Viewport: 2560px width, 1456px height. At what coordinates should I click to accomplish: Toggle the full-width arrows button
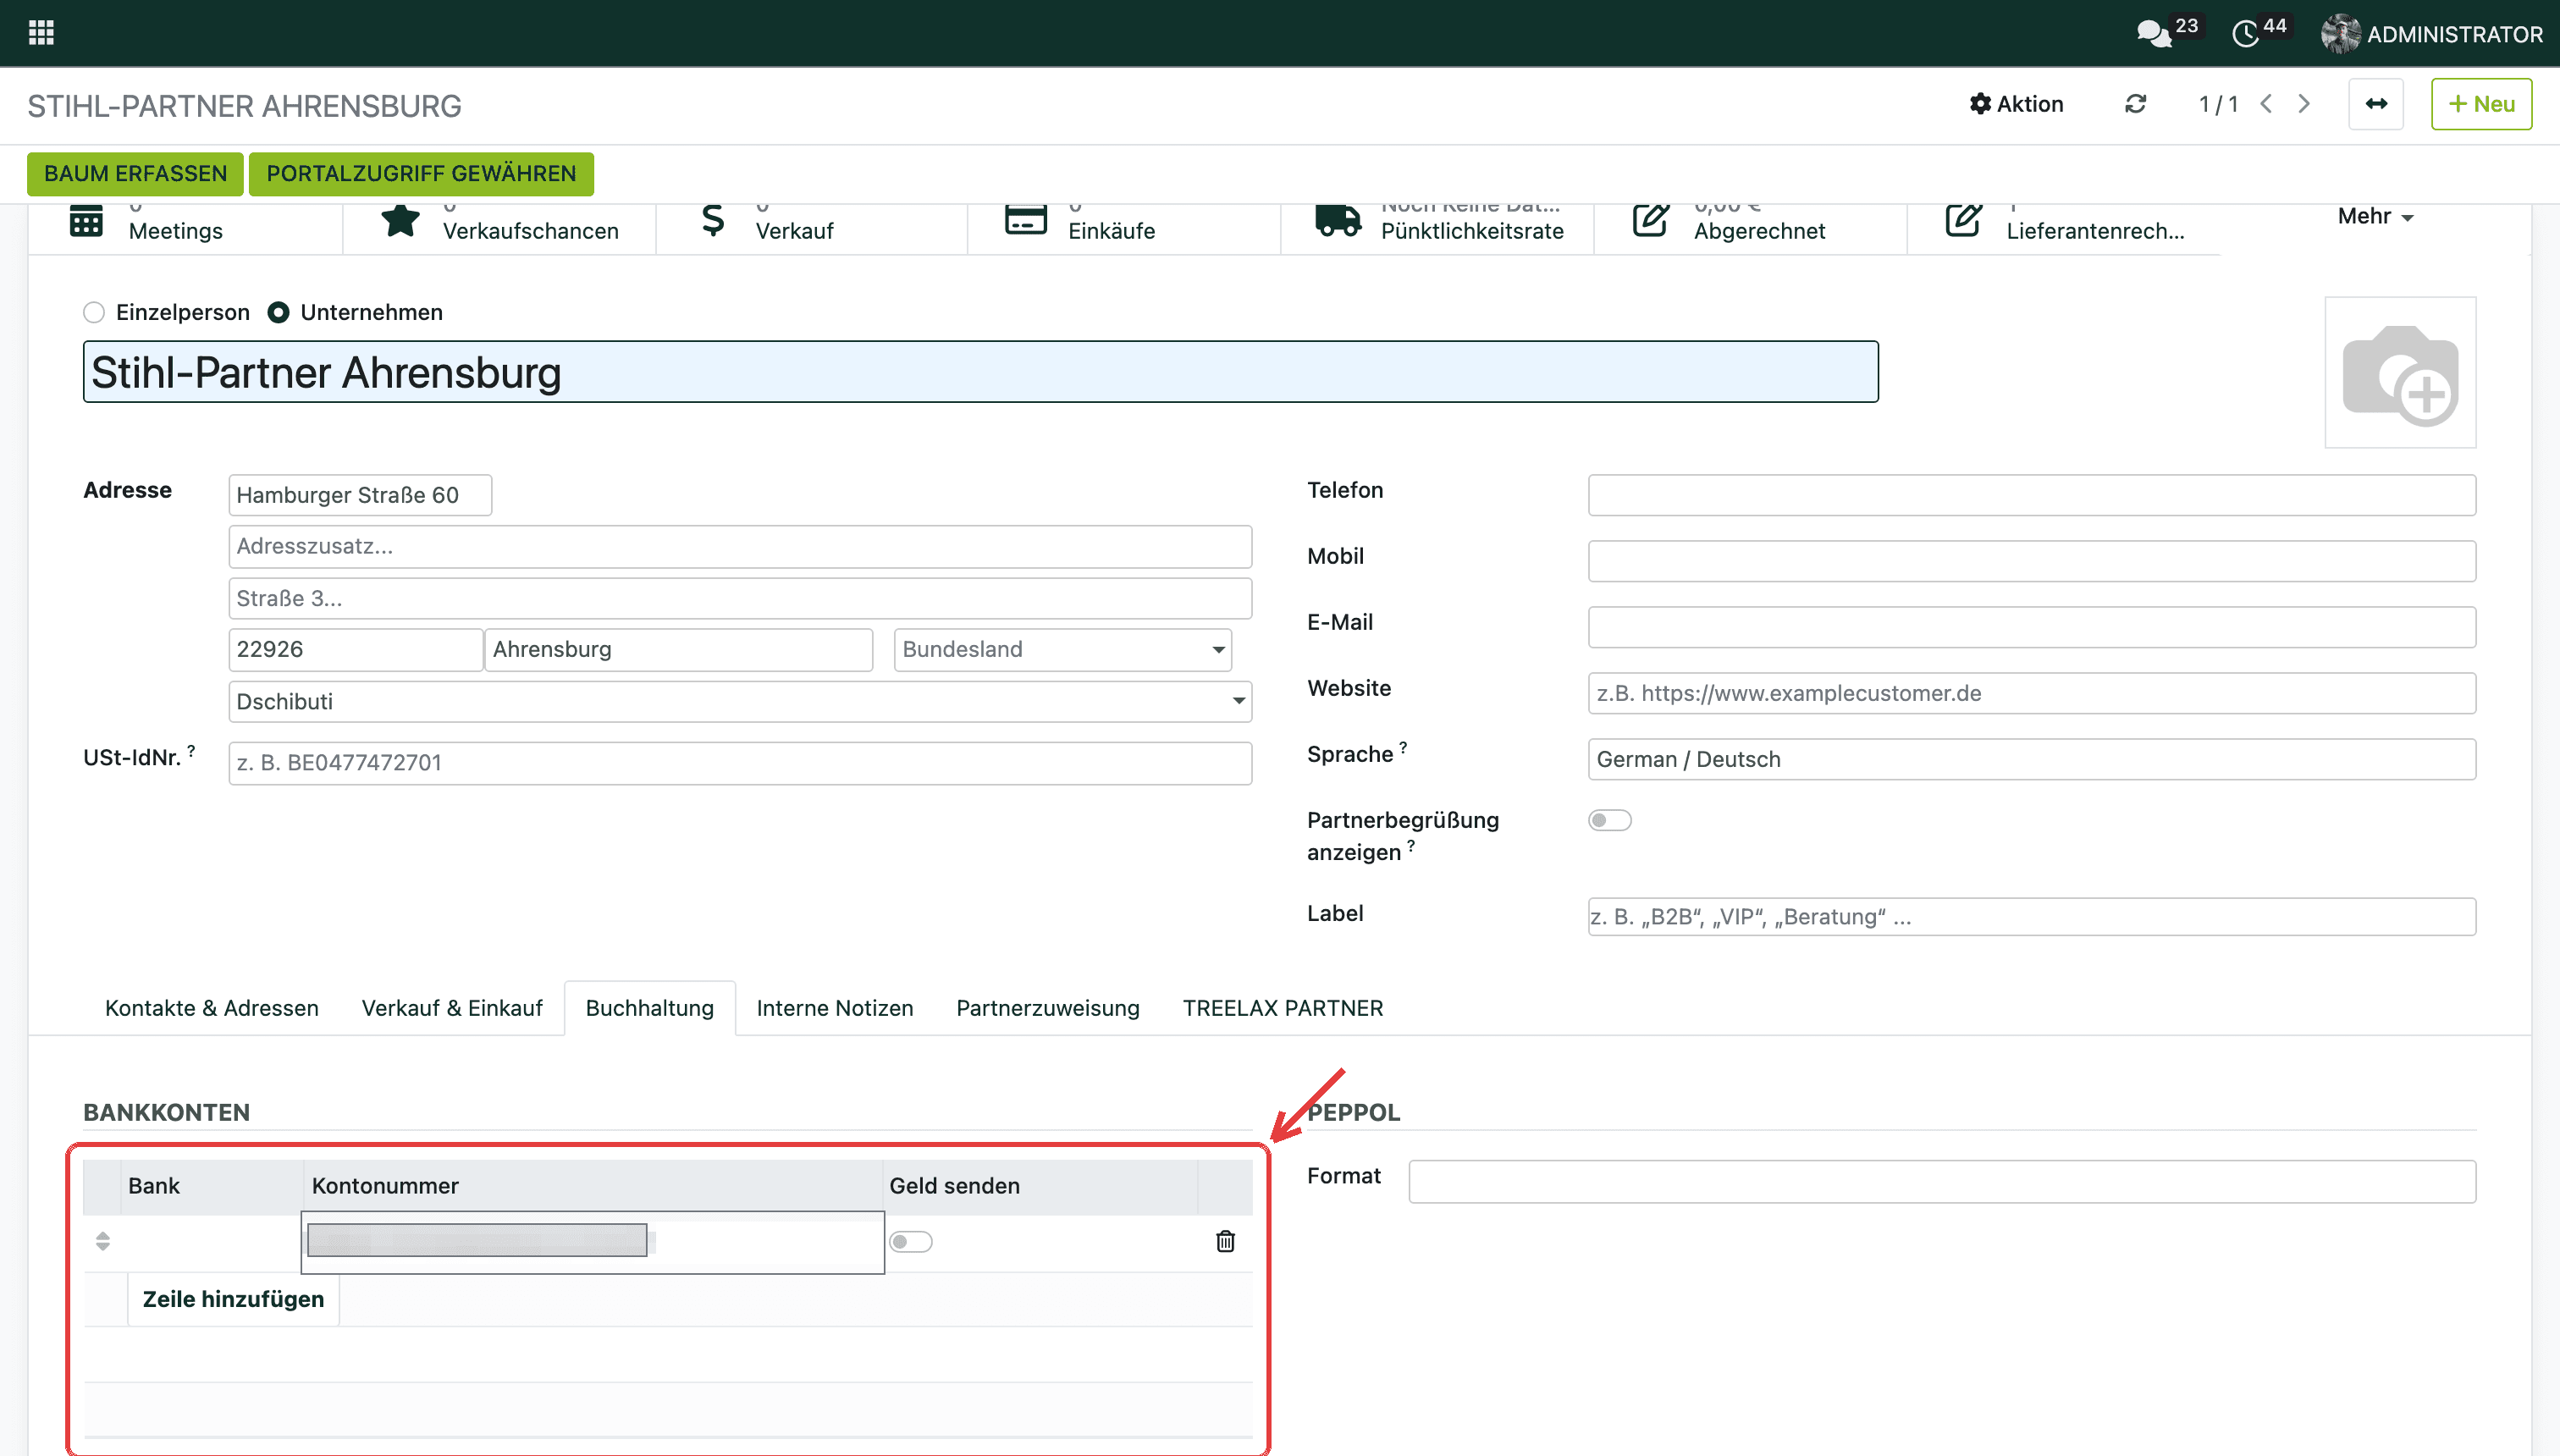(x=2376, y=104)
